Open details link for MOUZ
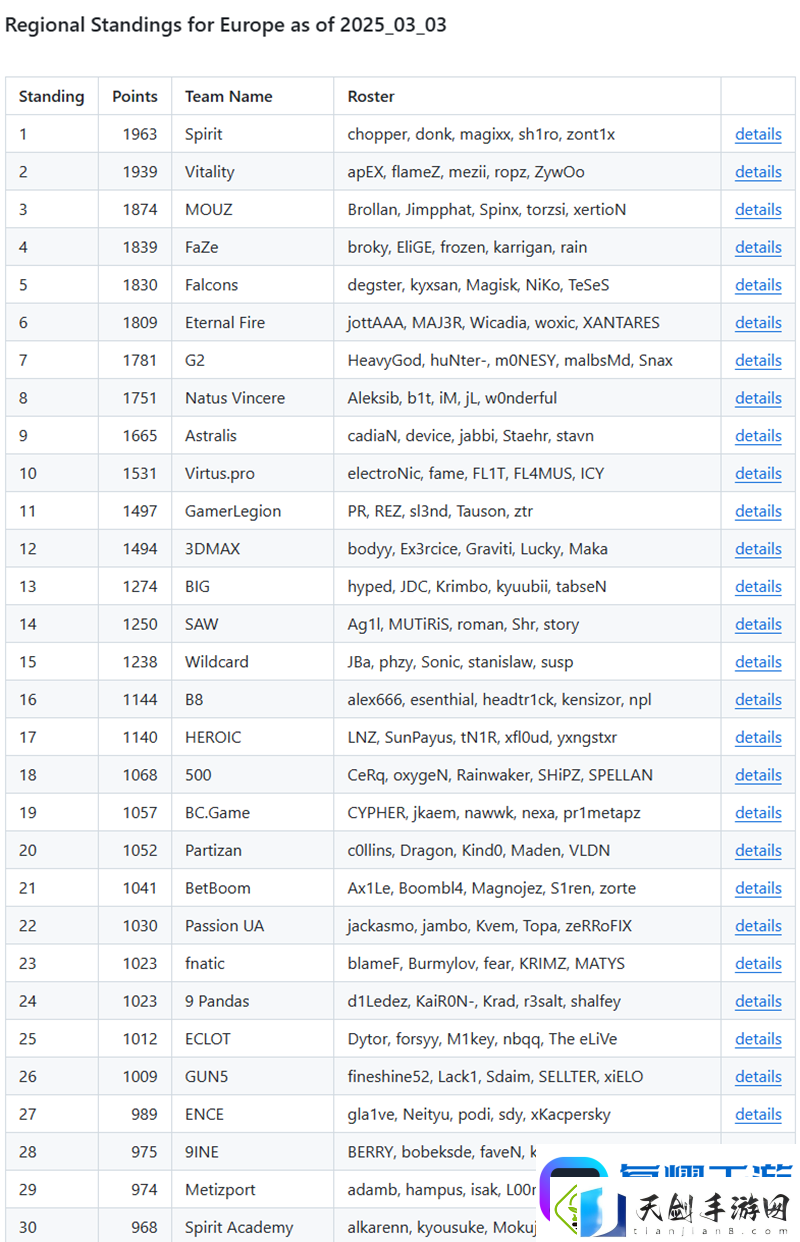 (x=758, y=210)
